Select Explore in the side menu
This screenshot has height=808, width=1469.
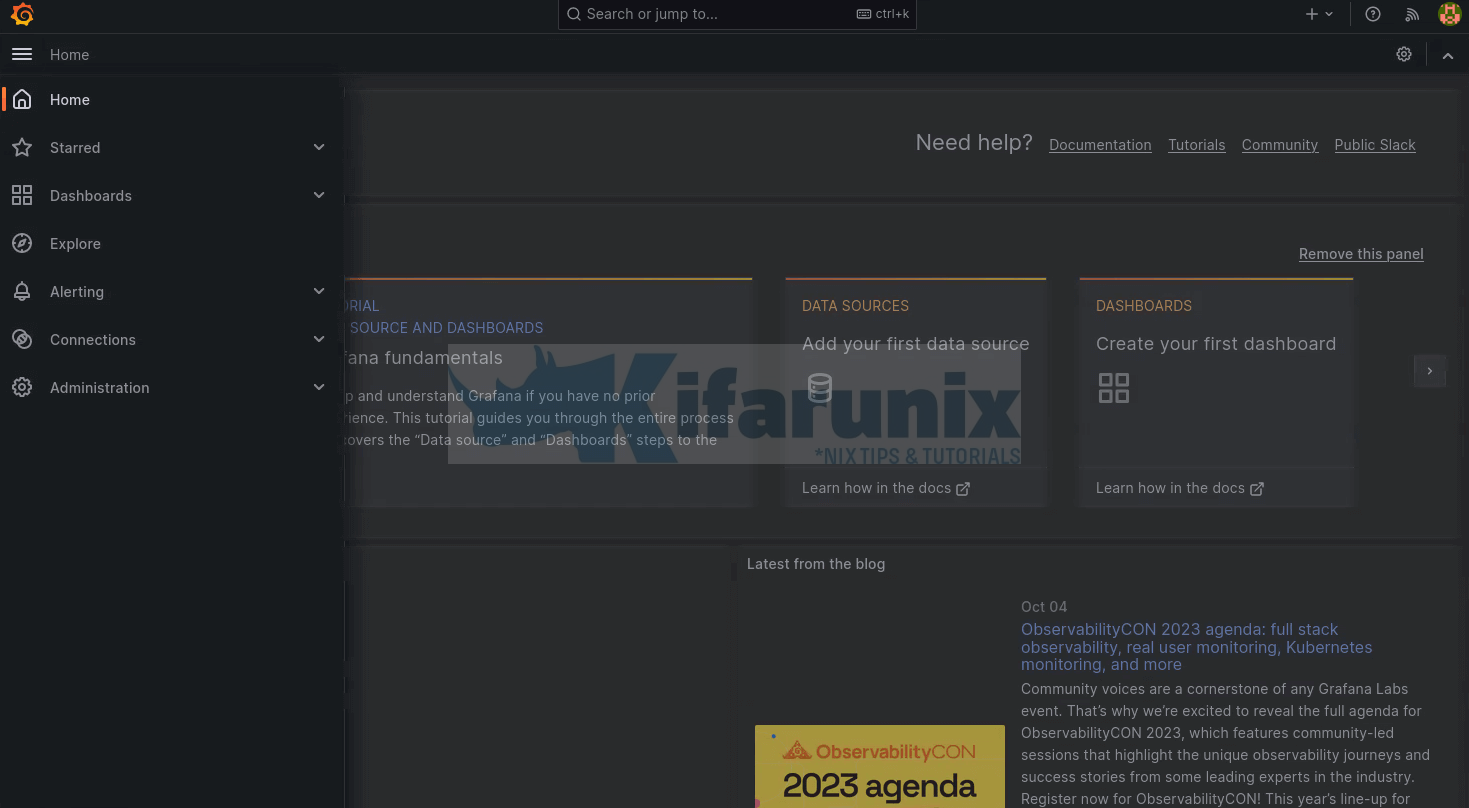click(75, 244)
